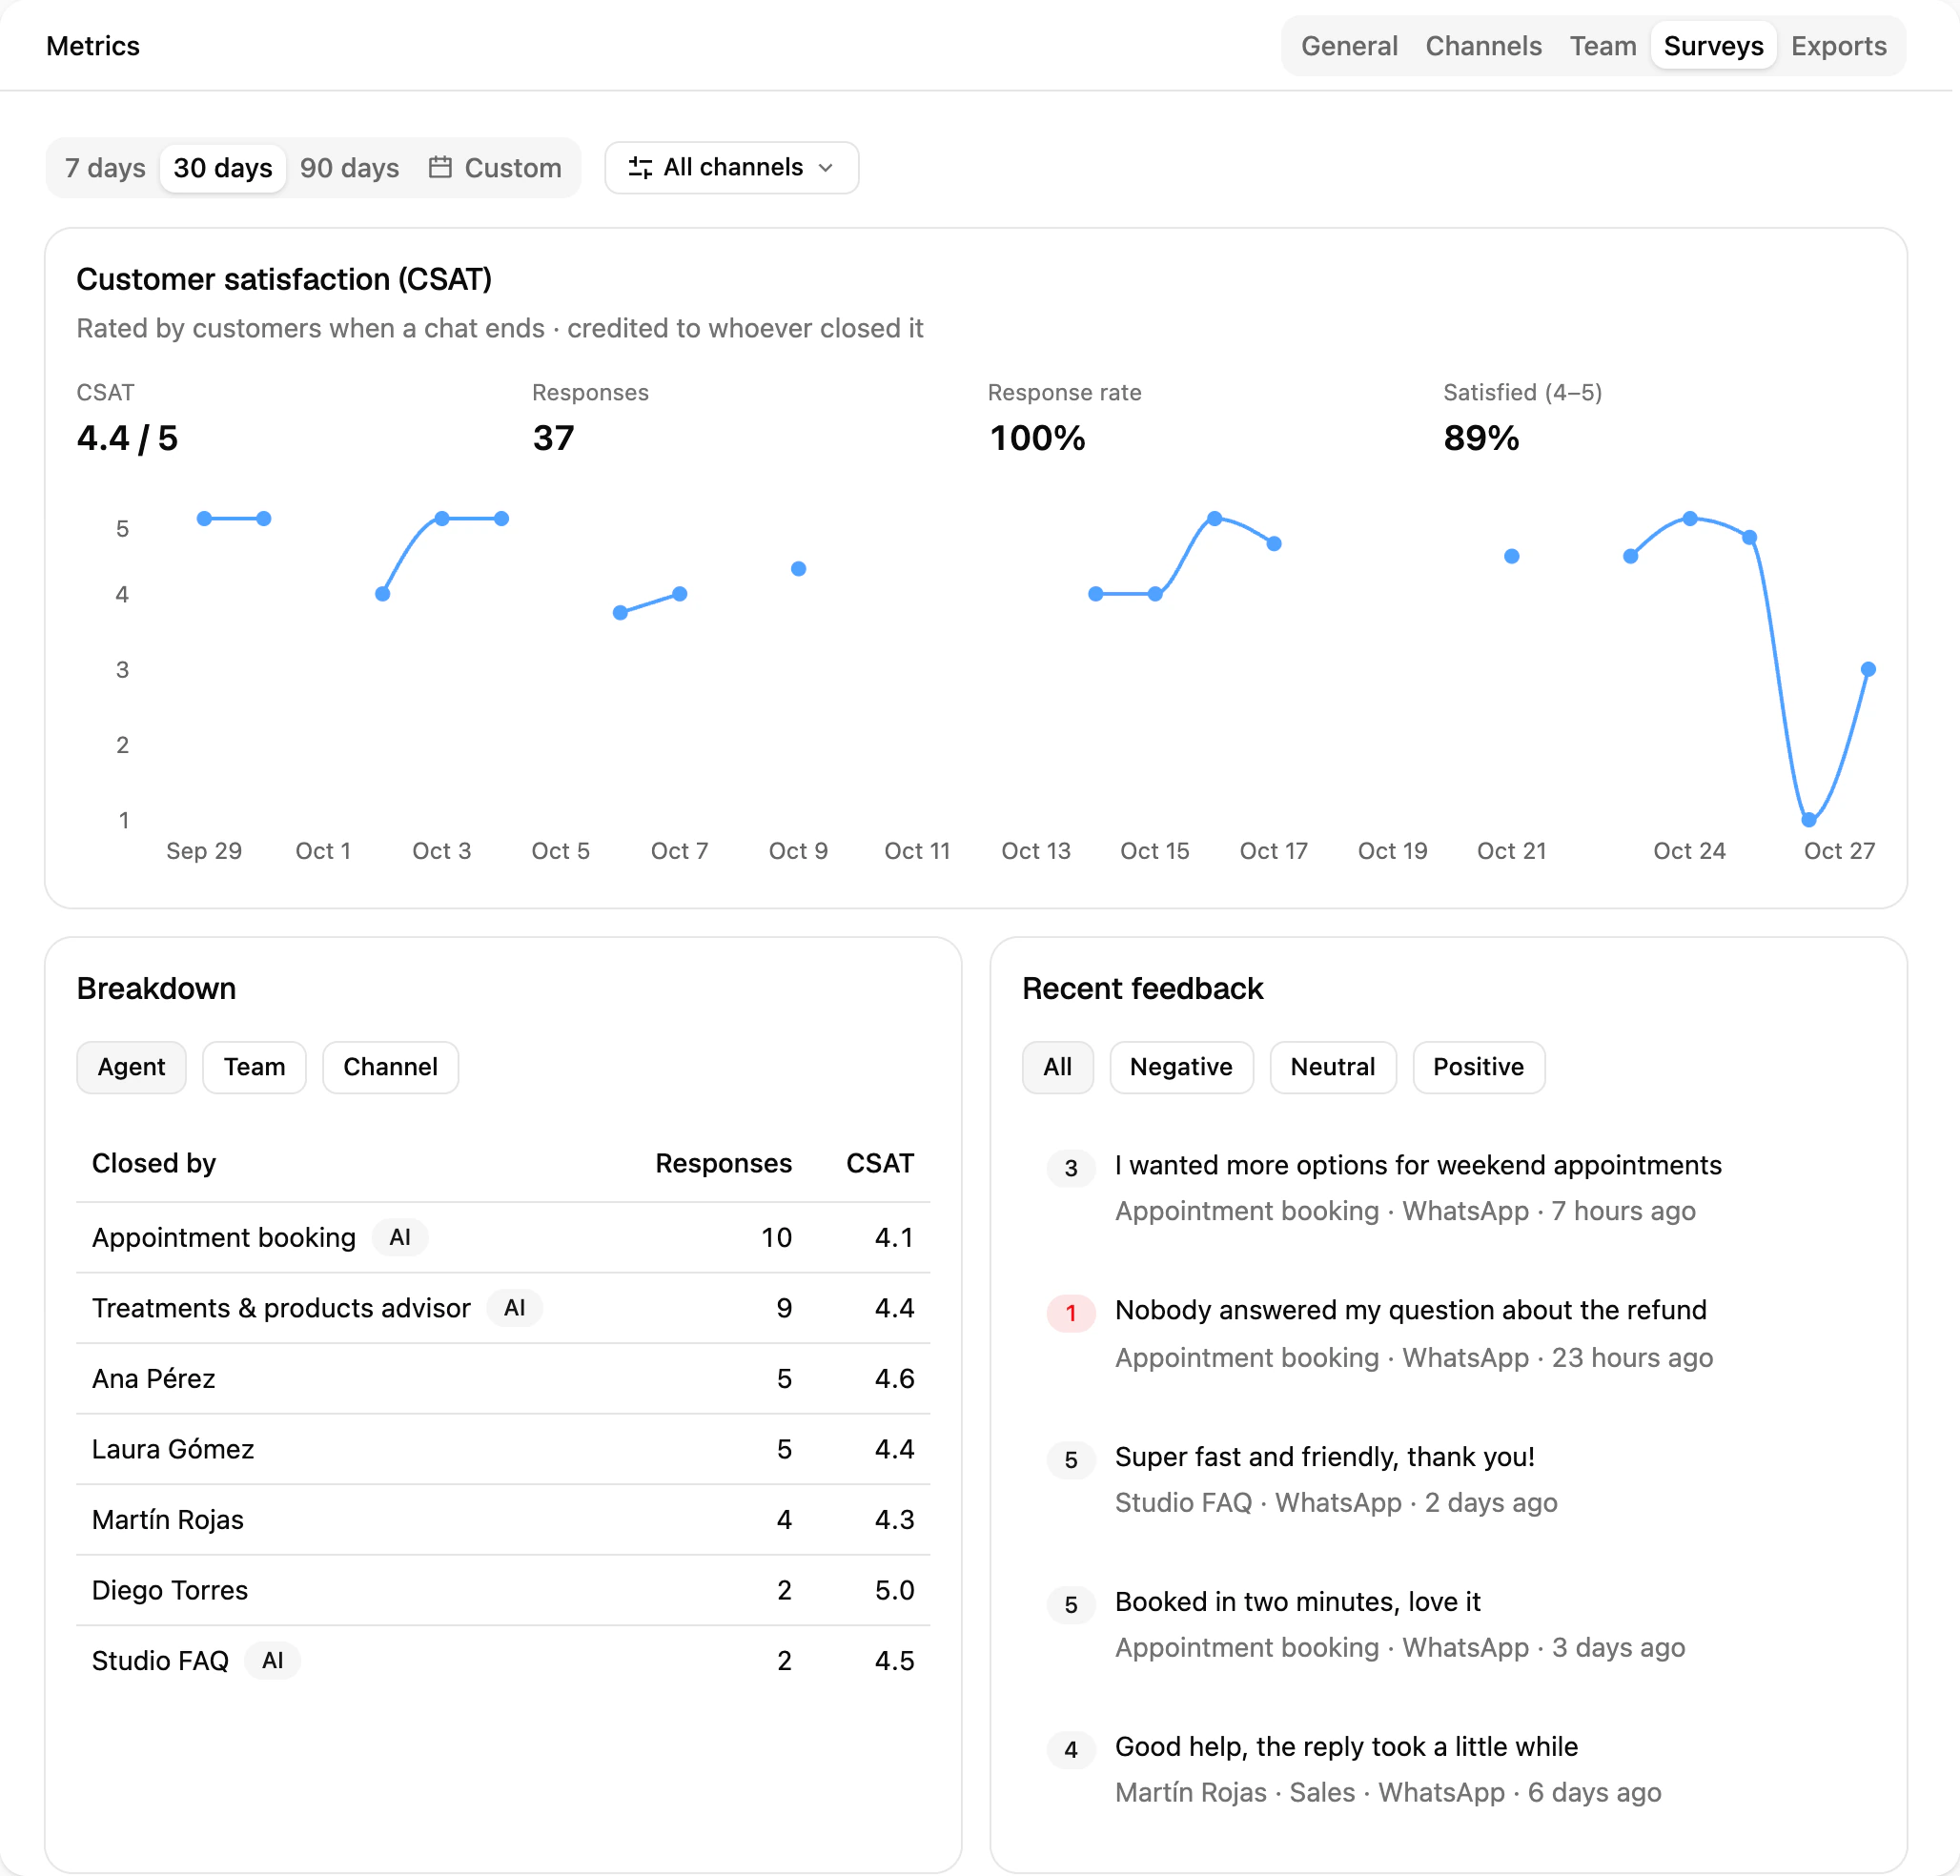Click the rating 5 badge on Super fast feedback
The height and width of the screenshot is (1876, 1960).
click(x=1071, y=1460)
